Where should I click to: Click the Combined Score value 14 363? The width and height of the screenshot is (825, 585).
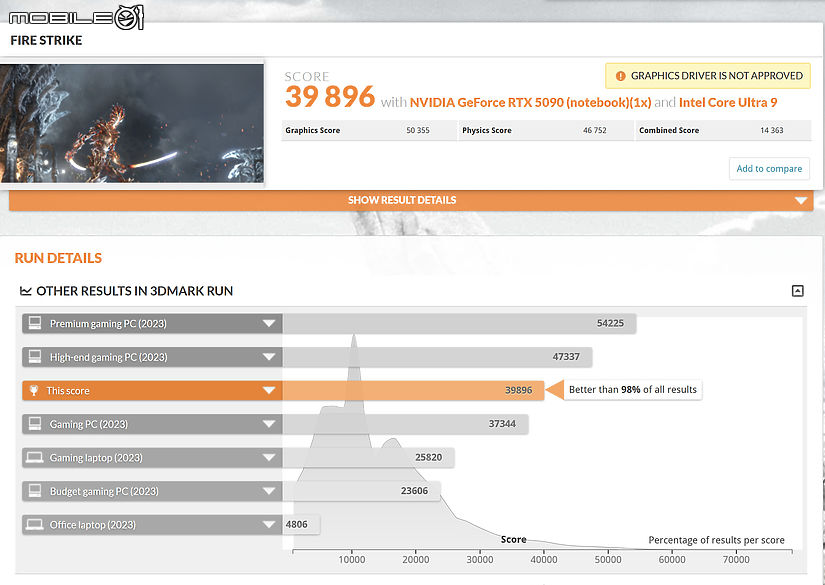[x=771, y=130]
